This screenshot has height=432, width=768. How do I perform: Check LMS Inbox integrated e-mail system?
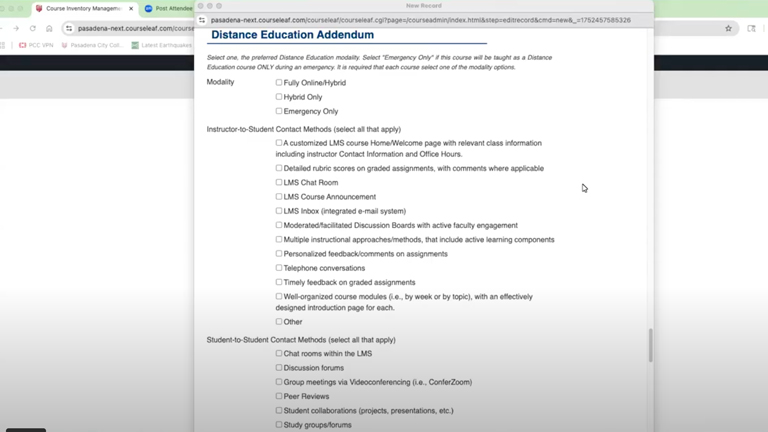click(x=279, y=211)
